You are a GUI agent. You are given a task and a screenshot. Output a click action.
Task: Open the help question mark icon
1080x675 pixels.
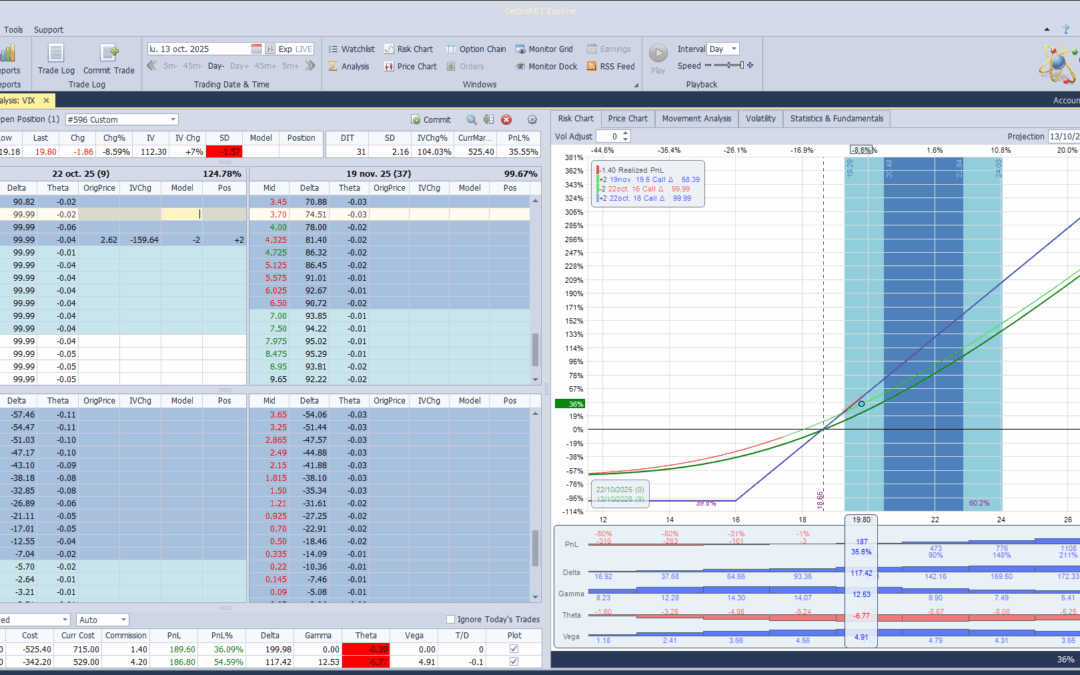point(1066,30)
